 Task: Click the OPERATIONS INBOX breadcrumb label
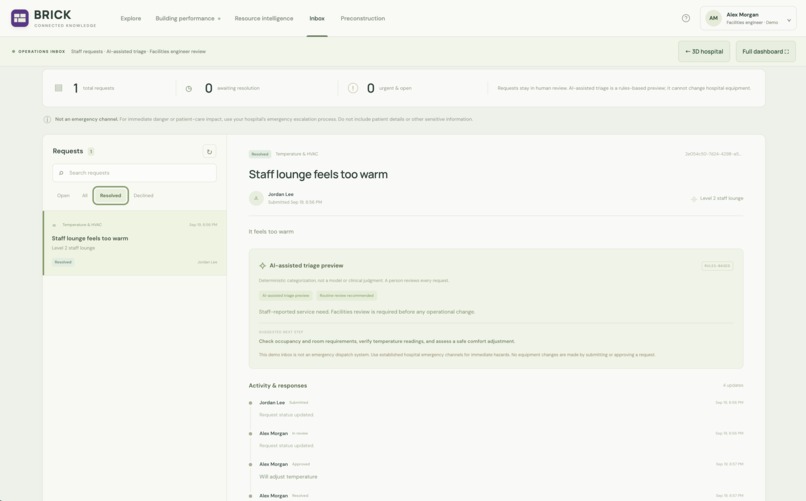pos(42,51)
